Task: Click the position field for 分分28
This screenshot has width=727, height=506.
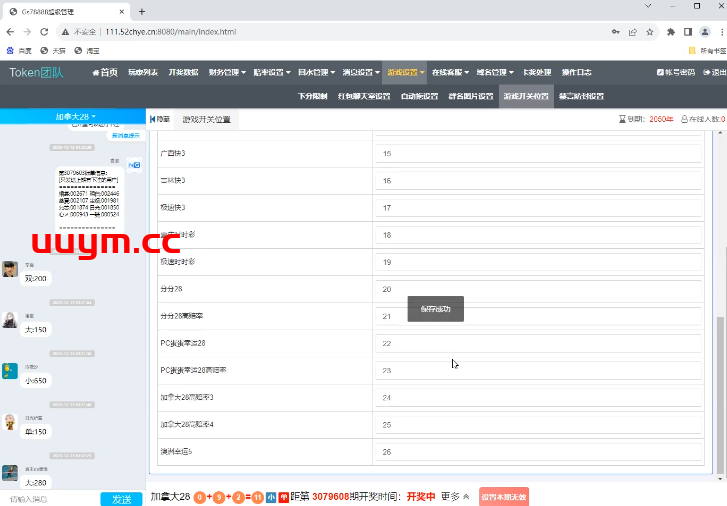Action: [539, 289]
